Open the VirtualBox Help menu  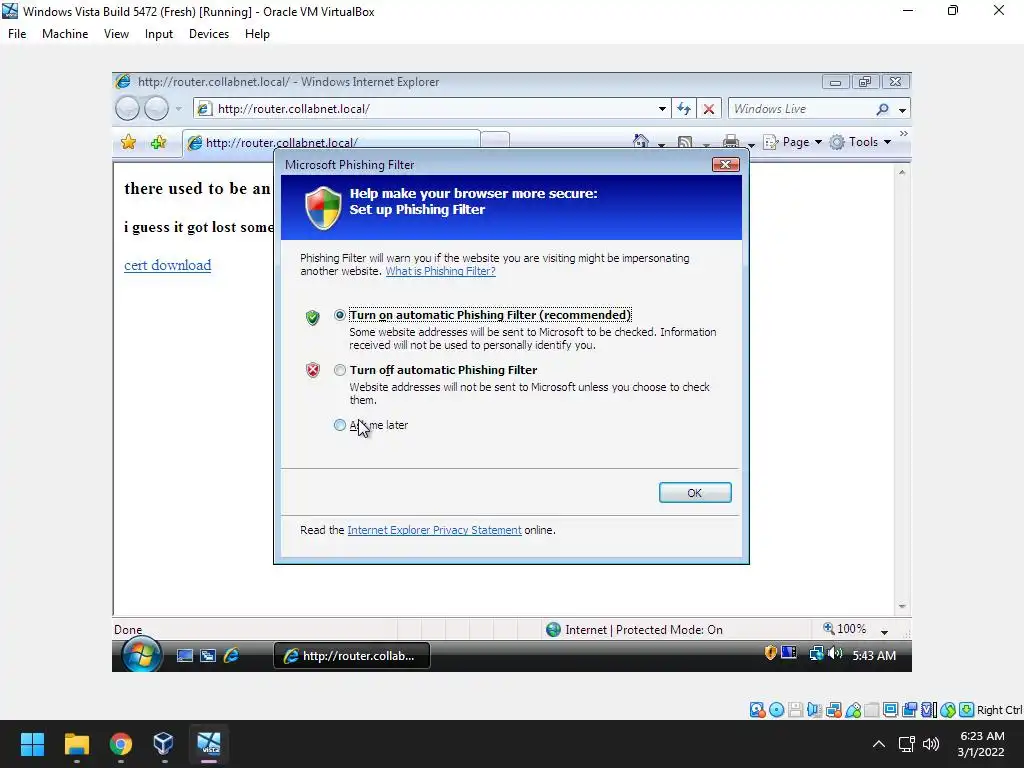click(x=257, y=34)
